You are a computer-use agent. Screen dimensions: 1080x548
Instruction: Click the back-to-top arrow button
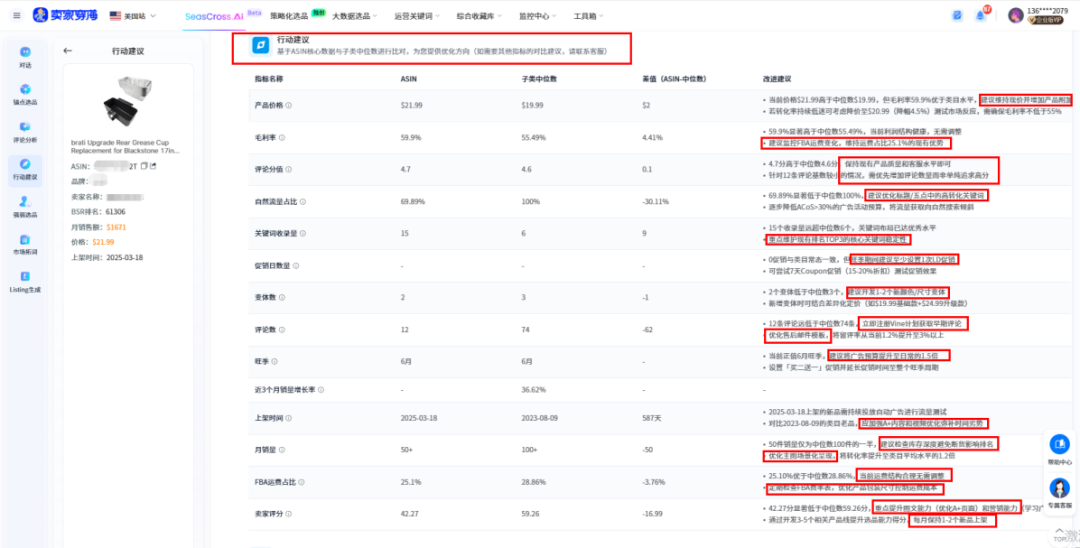click(1061, 534)
